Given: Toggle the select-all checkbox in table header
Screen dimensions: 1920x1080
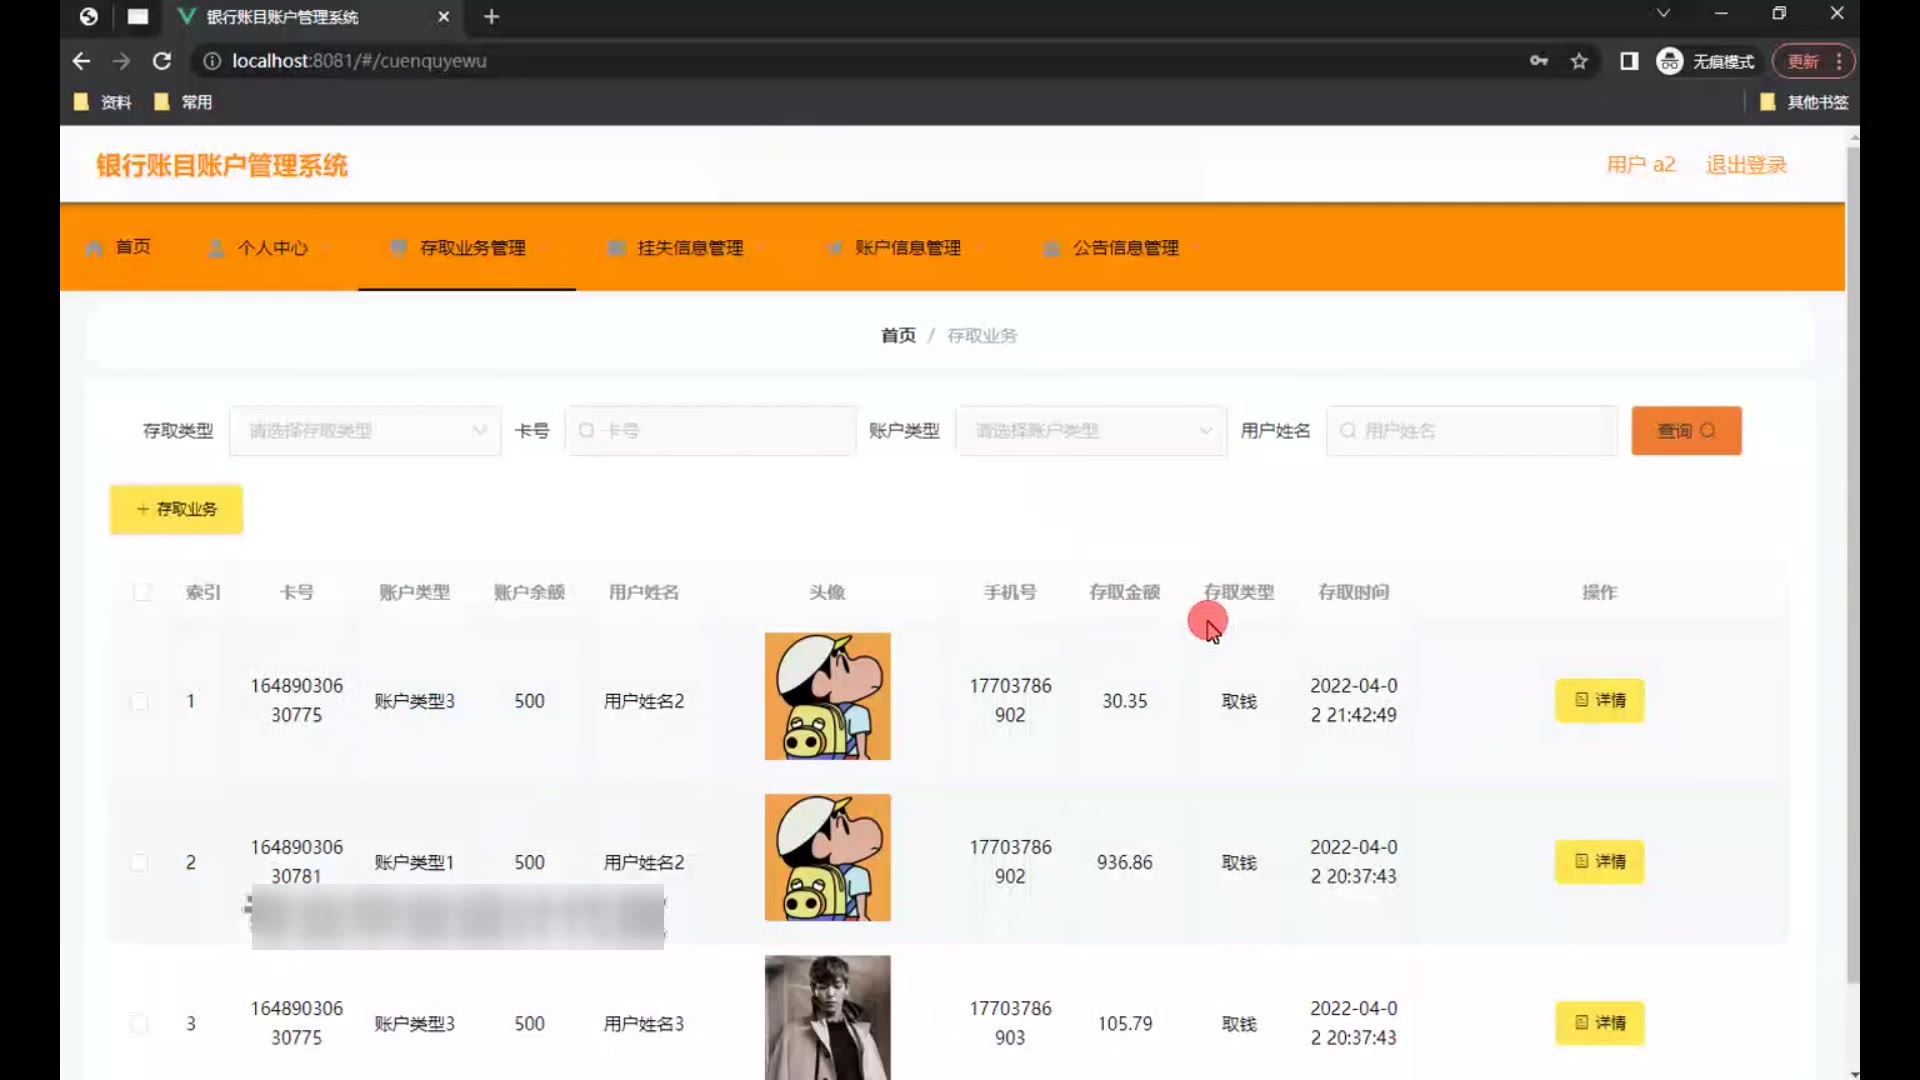Looking at the screenshot, I should tap(142, 592).
